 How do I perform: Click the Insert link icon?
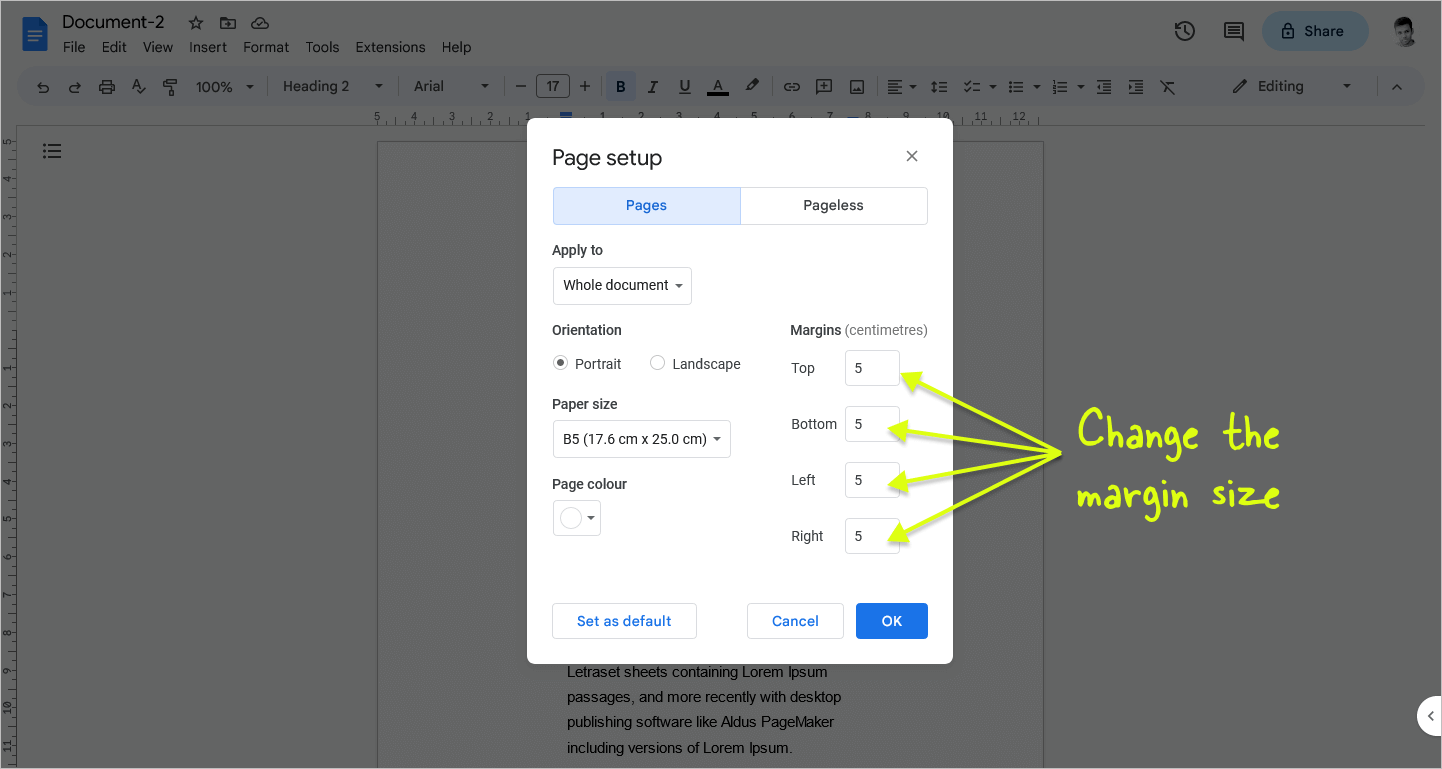pyautogui.click(x=791, y=86)
